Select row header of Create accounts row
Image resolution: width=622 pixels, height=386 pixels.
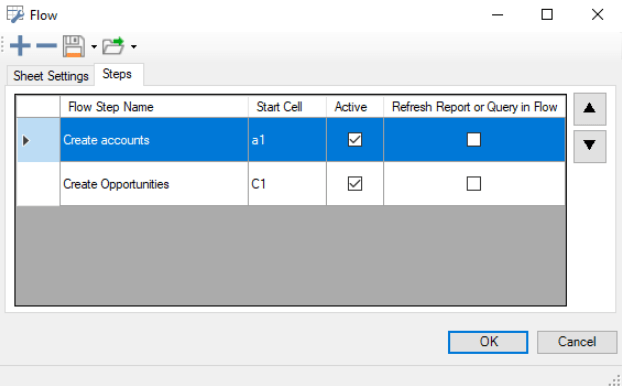pos(38,140)
